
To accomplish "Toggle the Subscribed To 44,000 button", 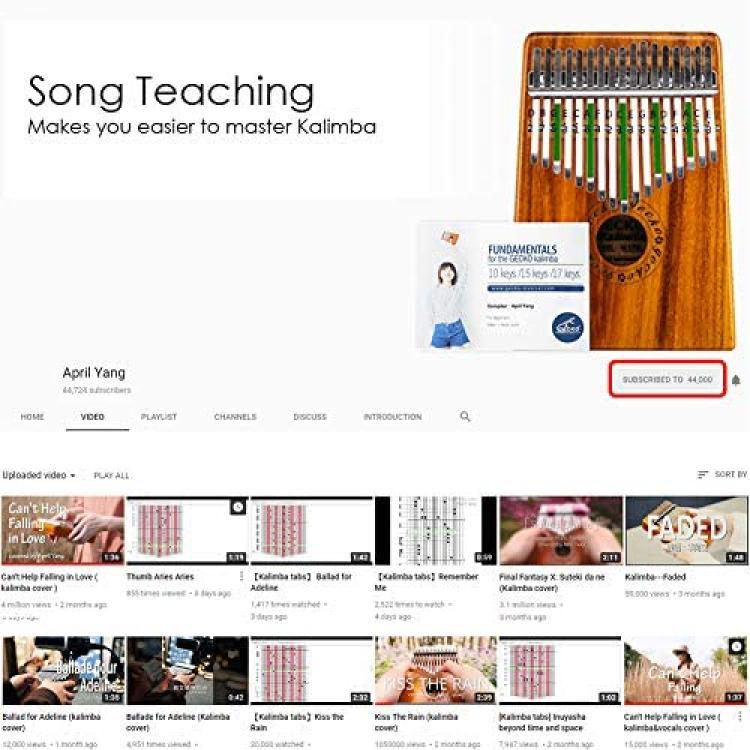I will point(667,379).
